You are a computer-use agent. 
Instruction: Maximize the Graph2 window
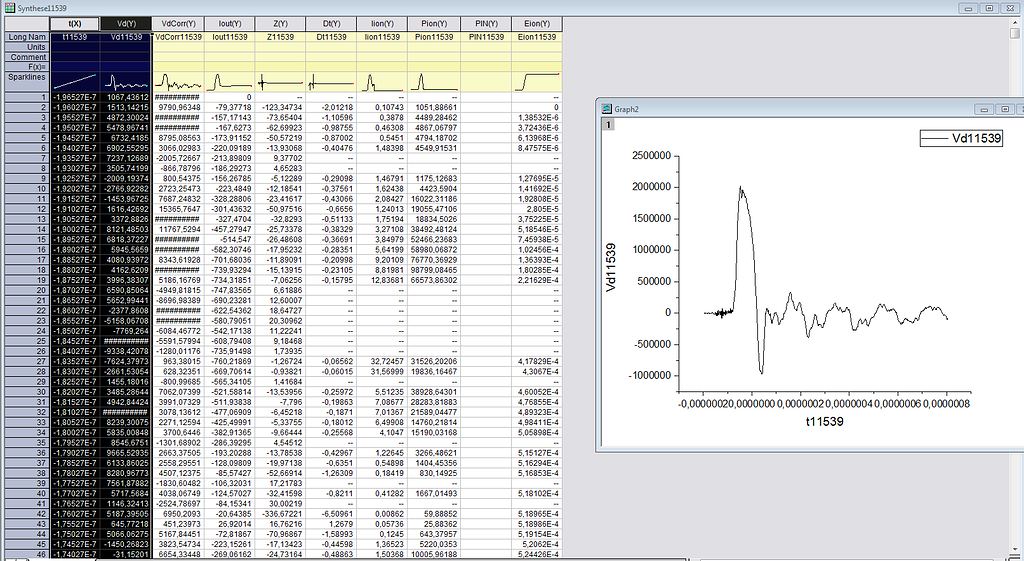click(1005, 108)
